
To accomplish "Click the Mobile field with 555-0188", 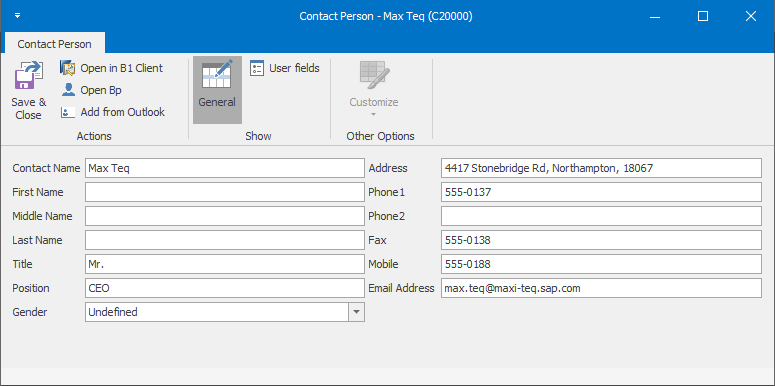I will 601,264.
